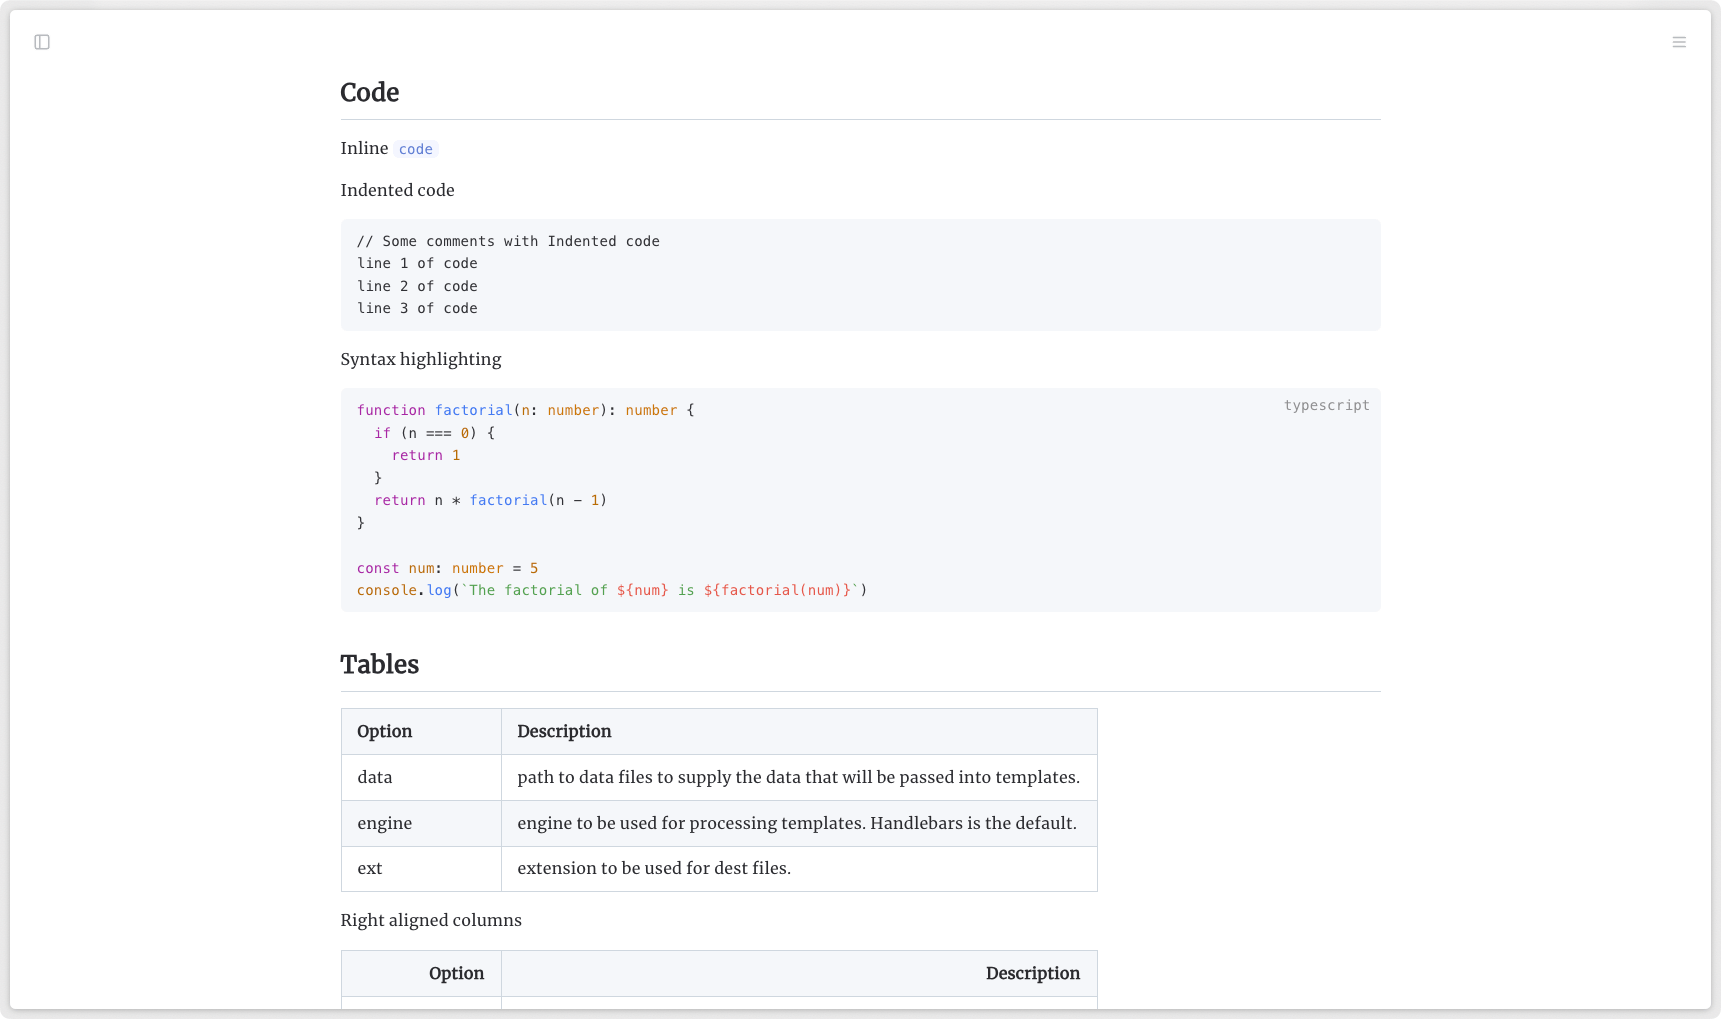Click the "ext" option cell
Screen dimensions: 1721x1019
click(x=370, y=868)
